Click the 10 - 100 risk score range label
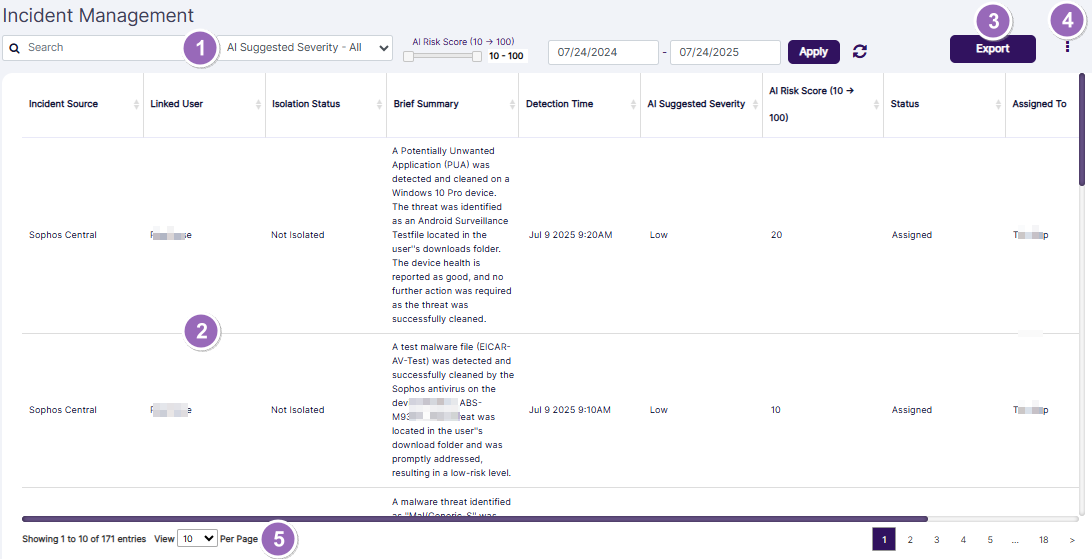The height and width of the screenshot is (559, 1092). (506, 56)
